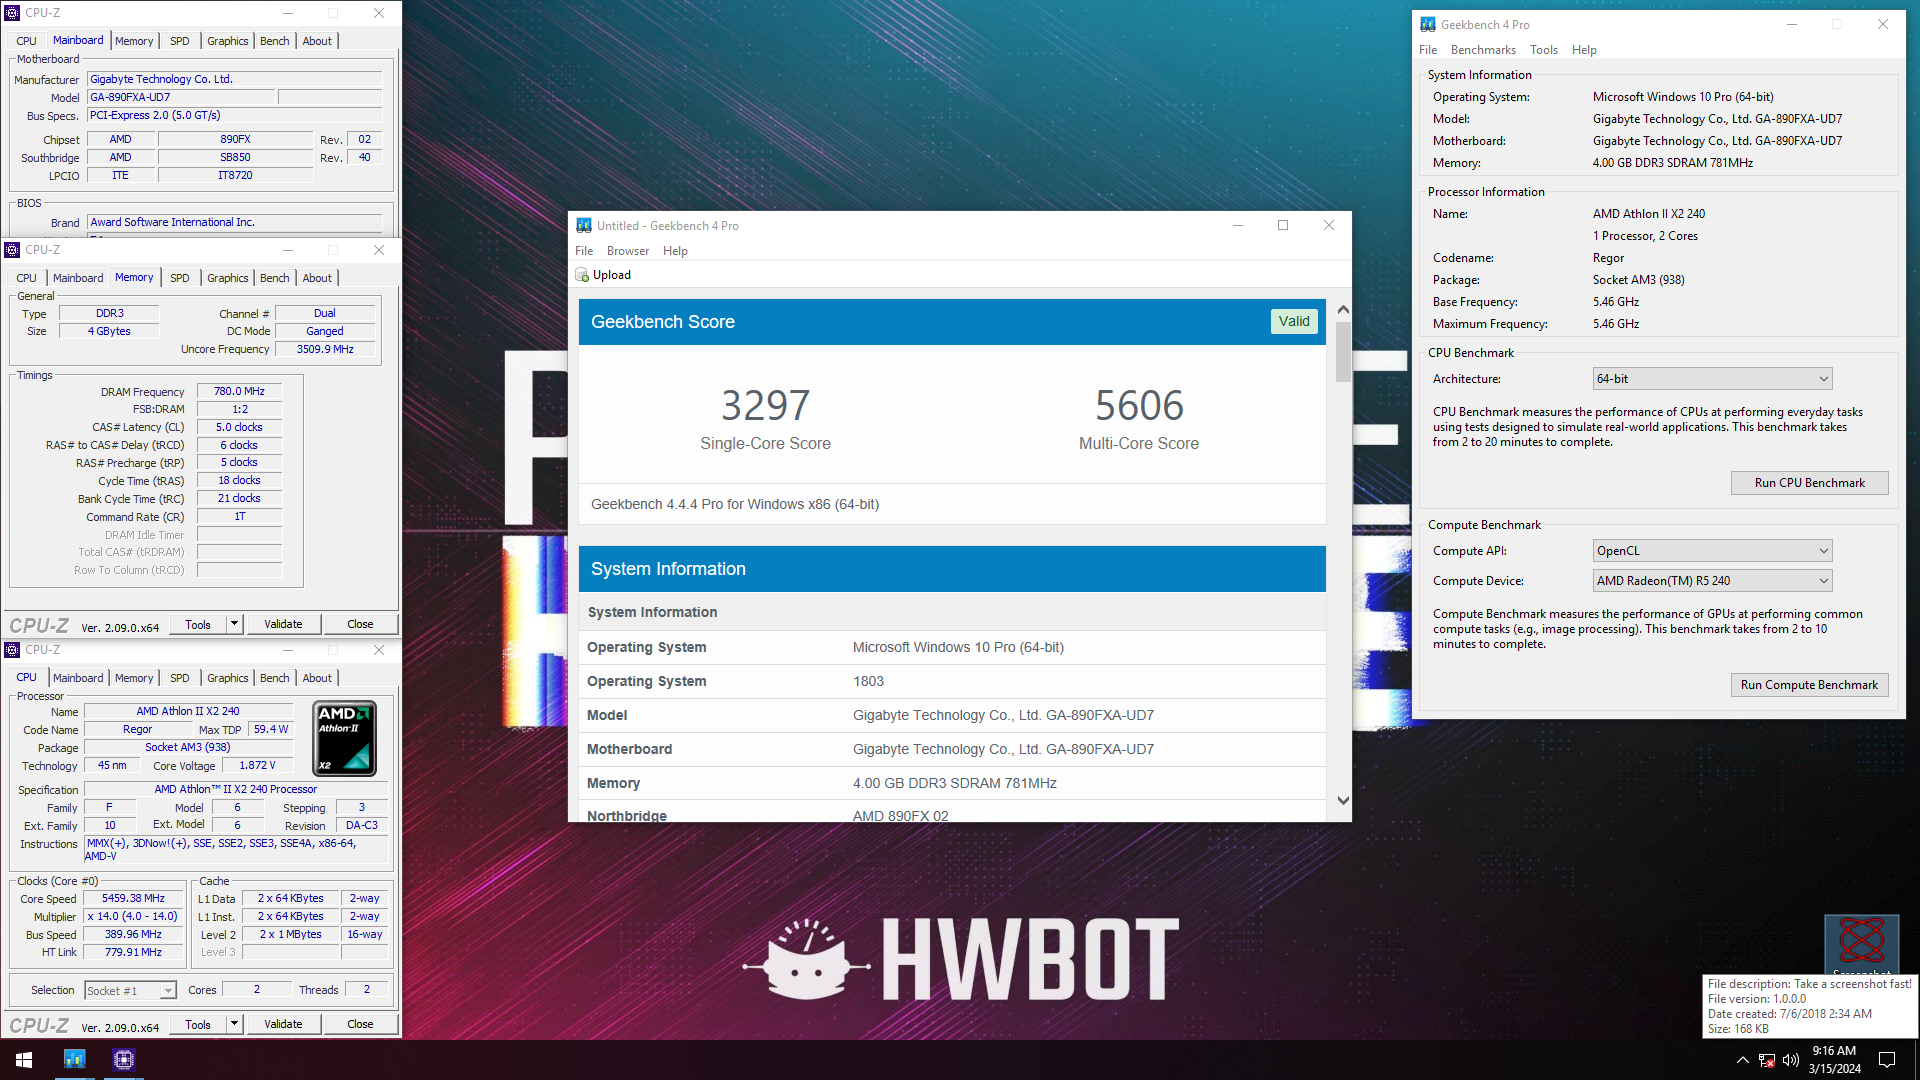Click the scroll down arrow in Geekbench results

tap(1343, 801)
